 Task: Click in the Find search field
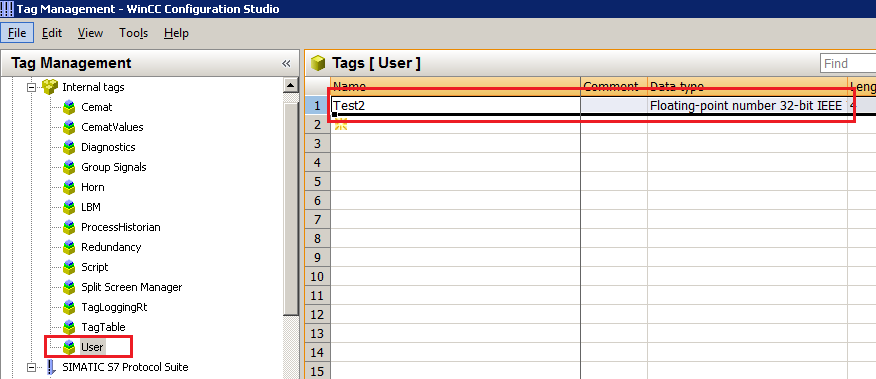(x=848, y=63)
